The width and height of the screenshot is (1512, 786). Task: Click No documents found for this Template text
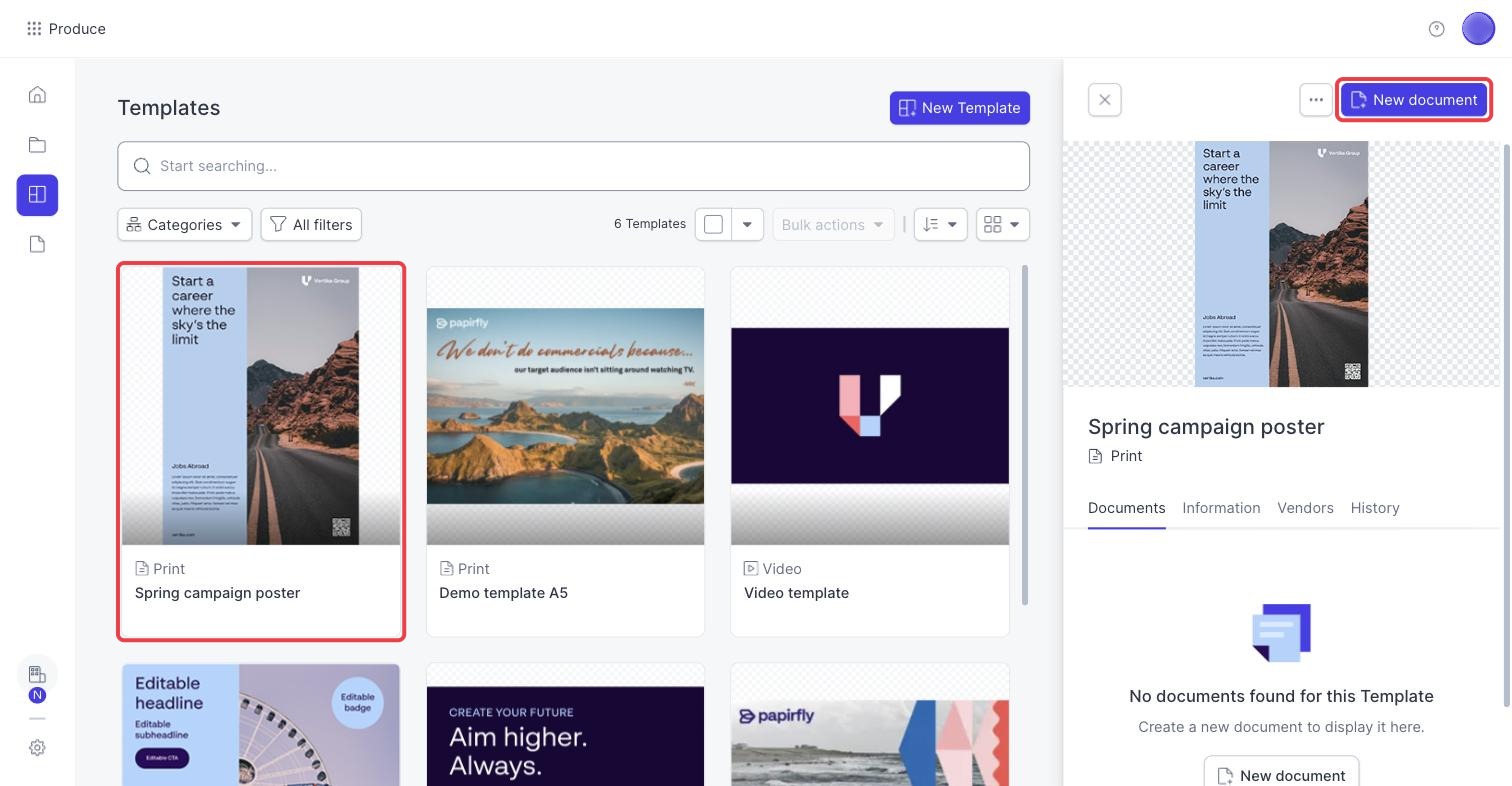(1281, 696)
